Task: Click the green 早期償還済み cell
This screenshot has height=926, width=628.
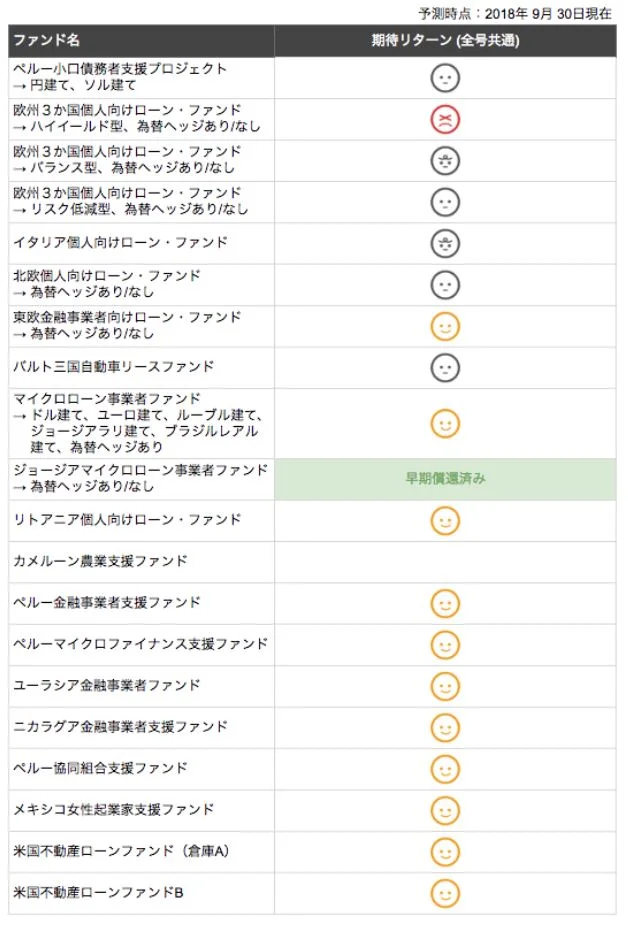Action: point(444,479)
